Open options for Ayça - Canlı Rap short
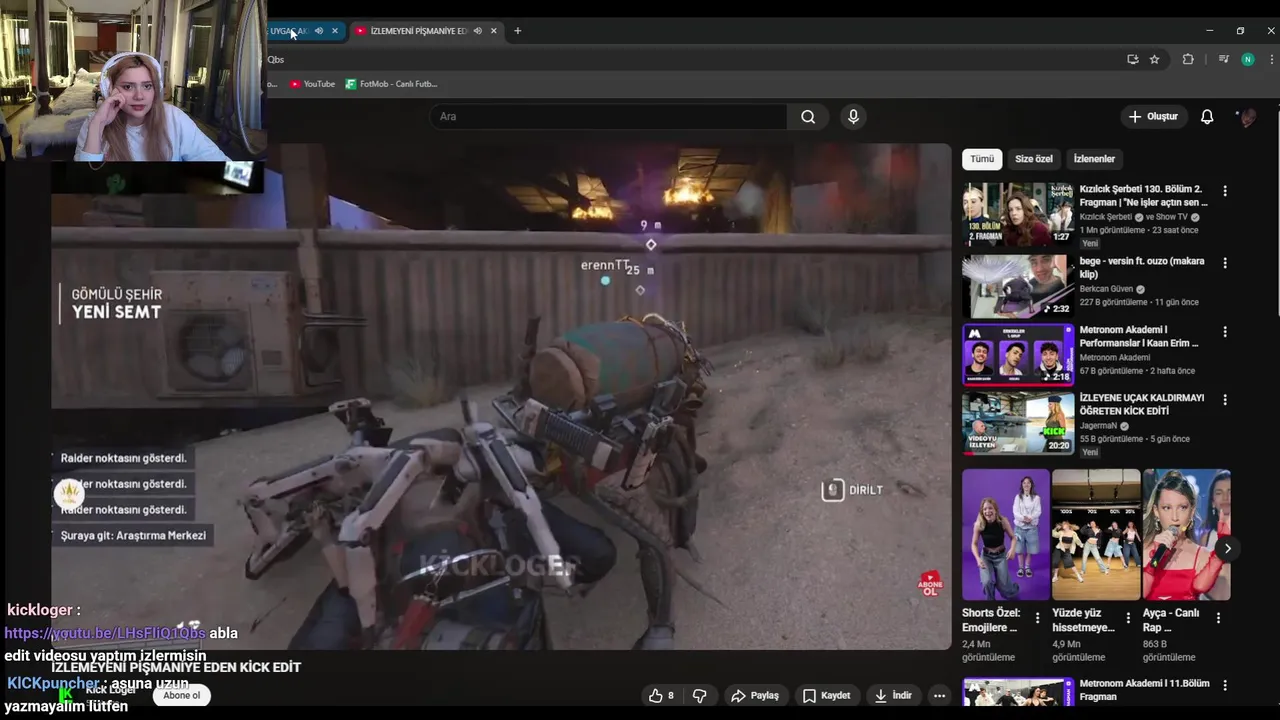This screenshot has width=1280, height=720. pos(1218,618)
